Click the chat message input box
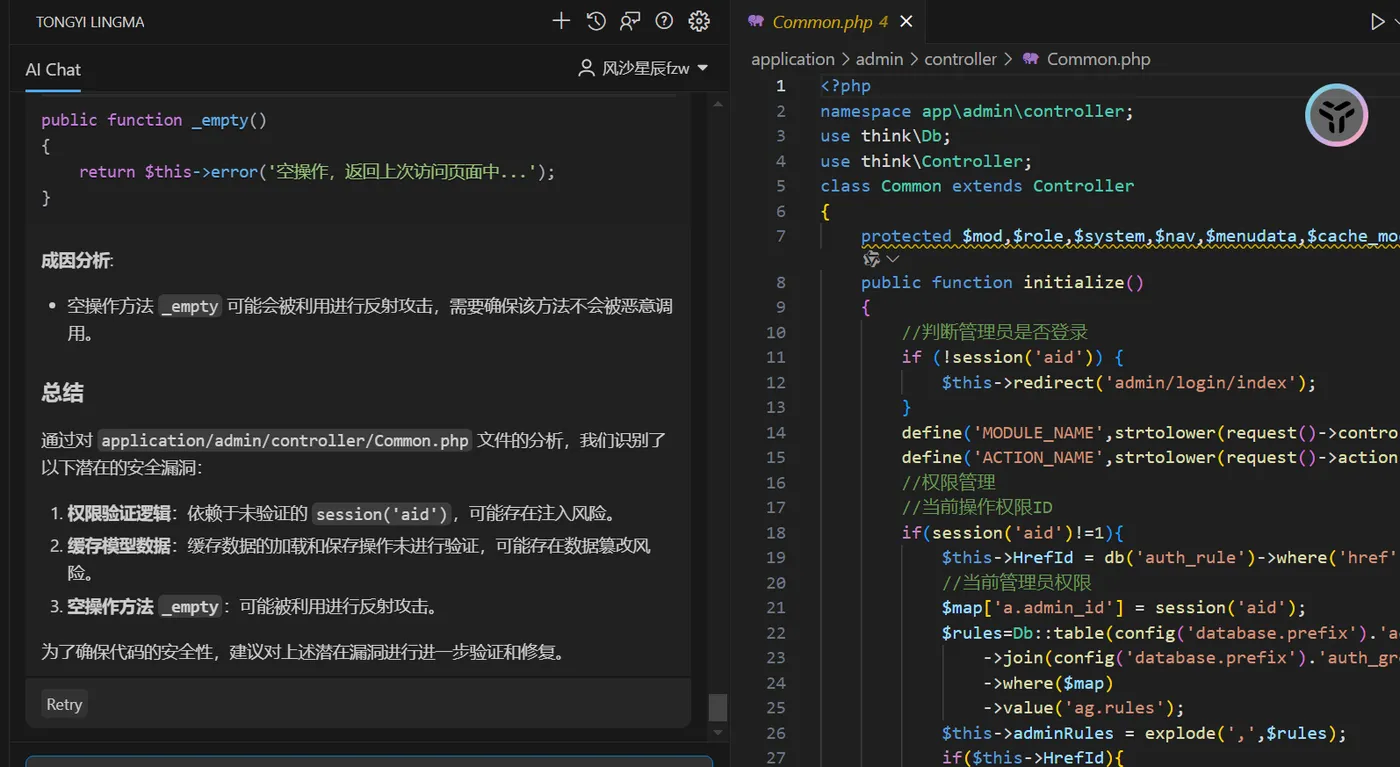Image resolution: width=1400 pixels, height=767 pixels. [x=369, y=761]
